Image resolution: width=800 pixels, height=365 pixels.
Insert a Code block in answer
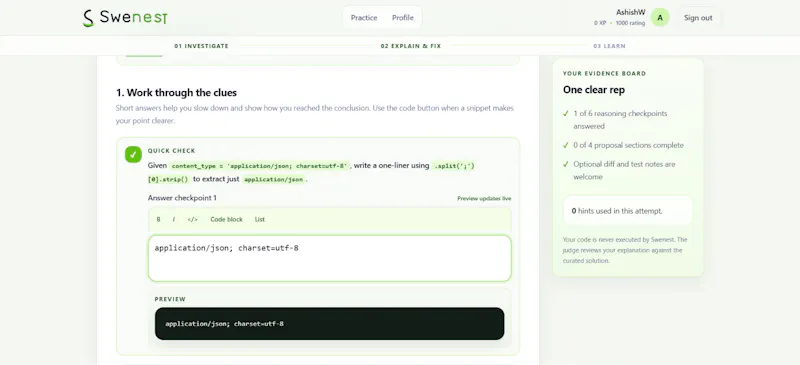pos(227,220)
